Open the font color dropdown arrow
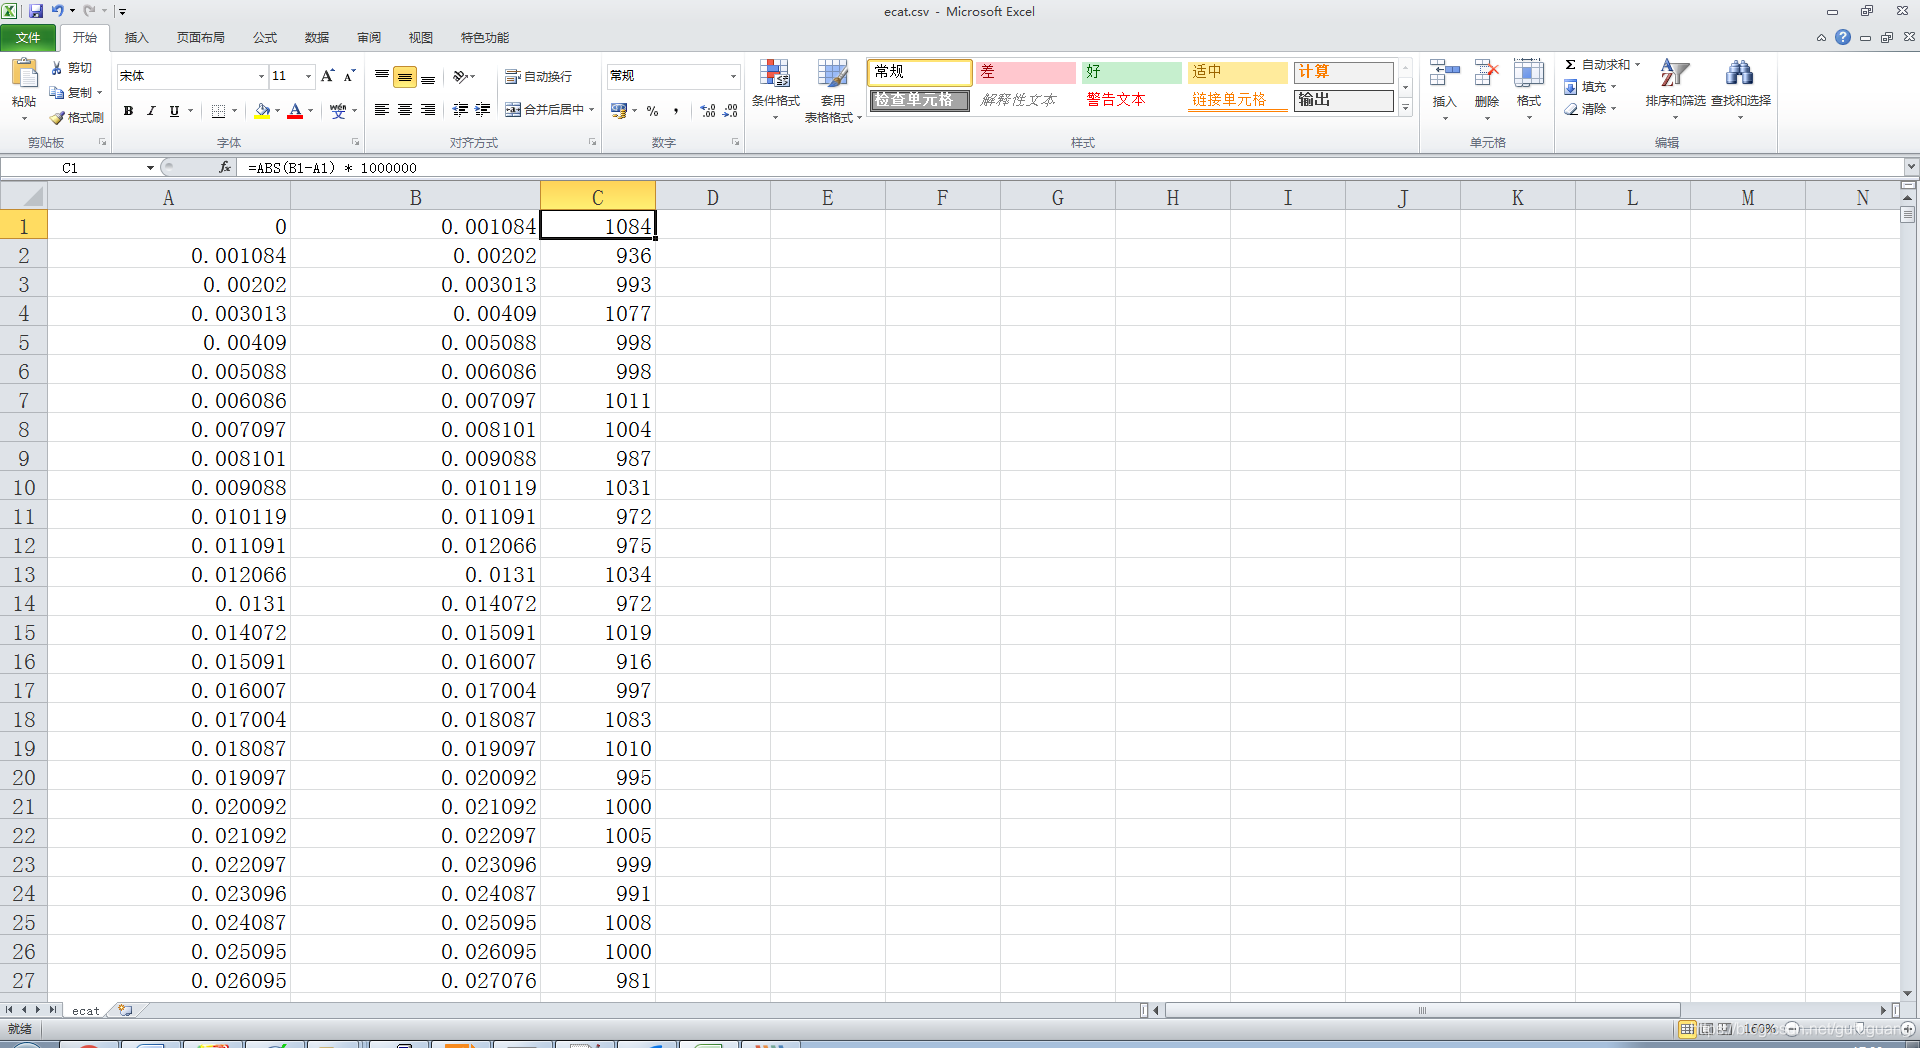The image size is (1920, 1048). (x=311, y=111)
